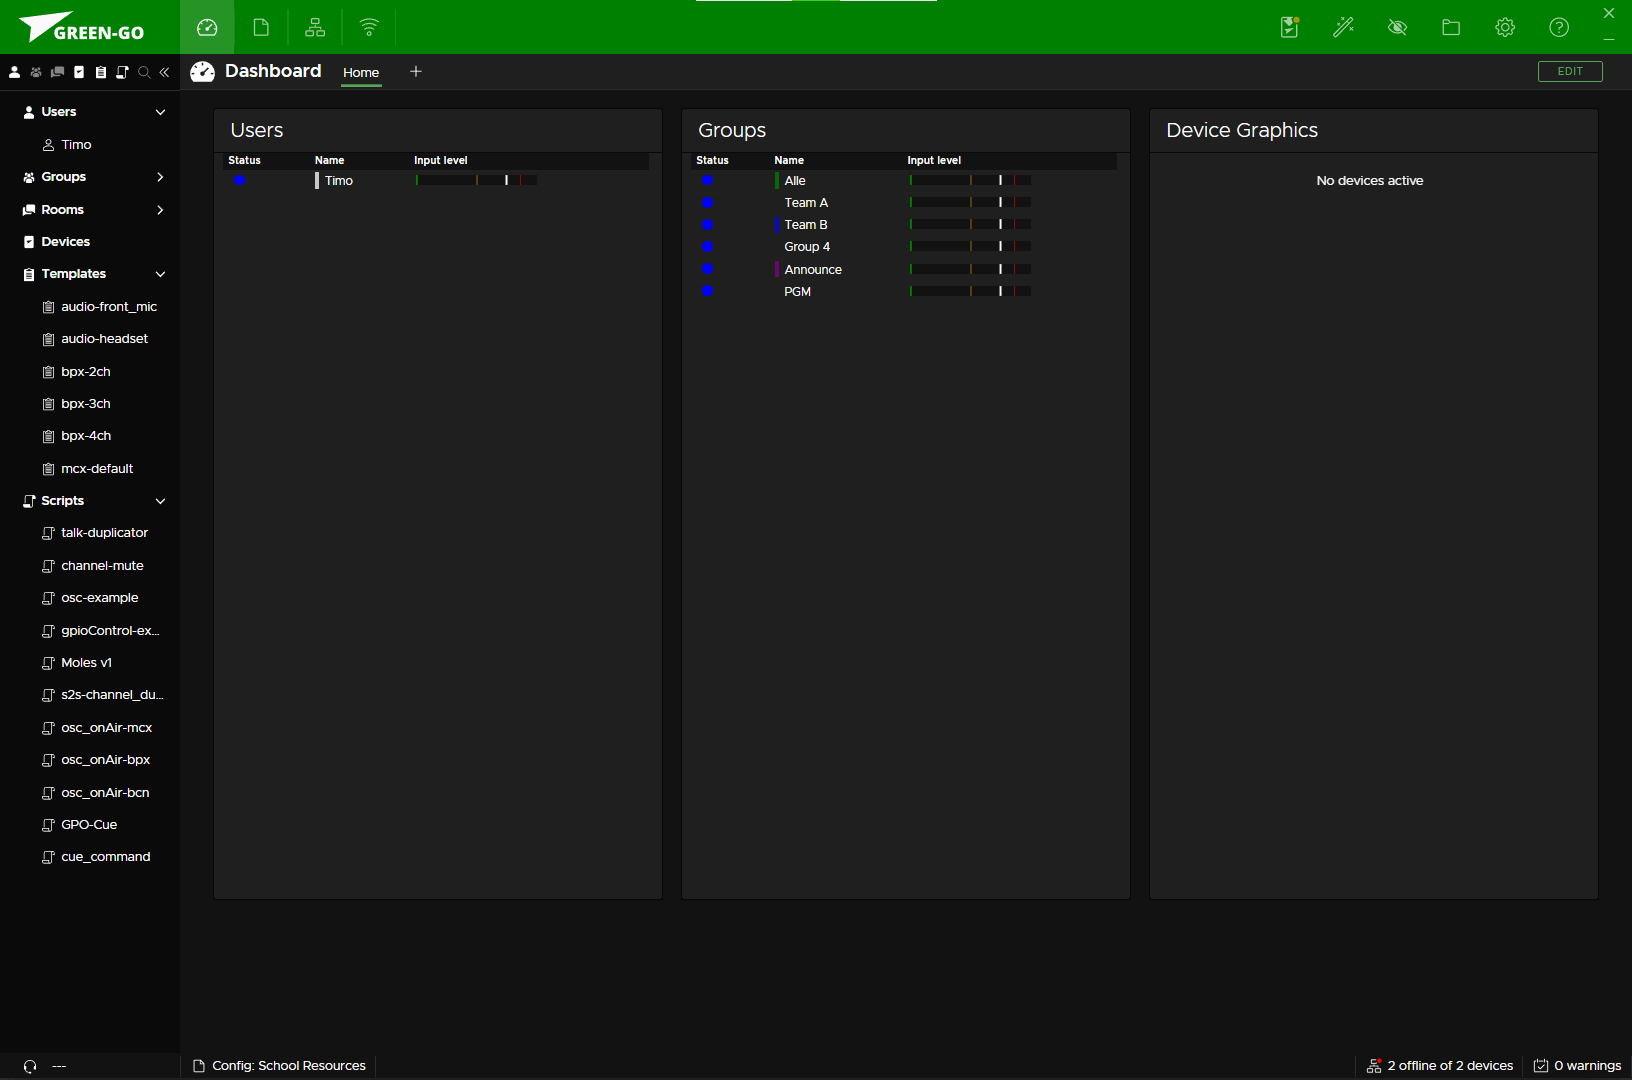This screenshot has width=1632, height=1080.
Task: Collapse the Users section chevron
Action: 160,112
